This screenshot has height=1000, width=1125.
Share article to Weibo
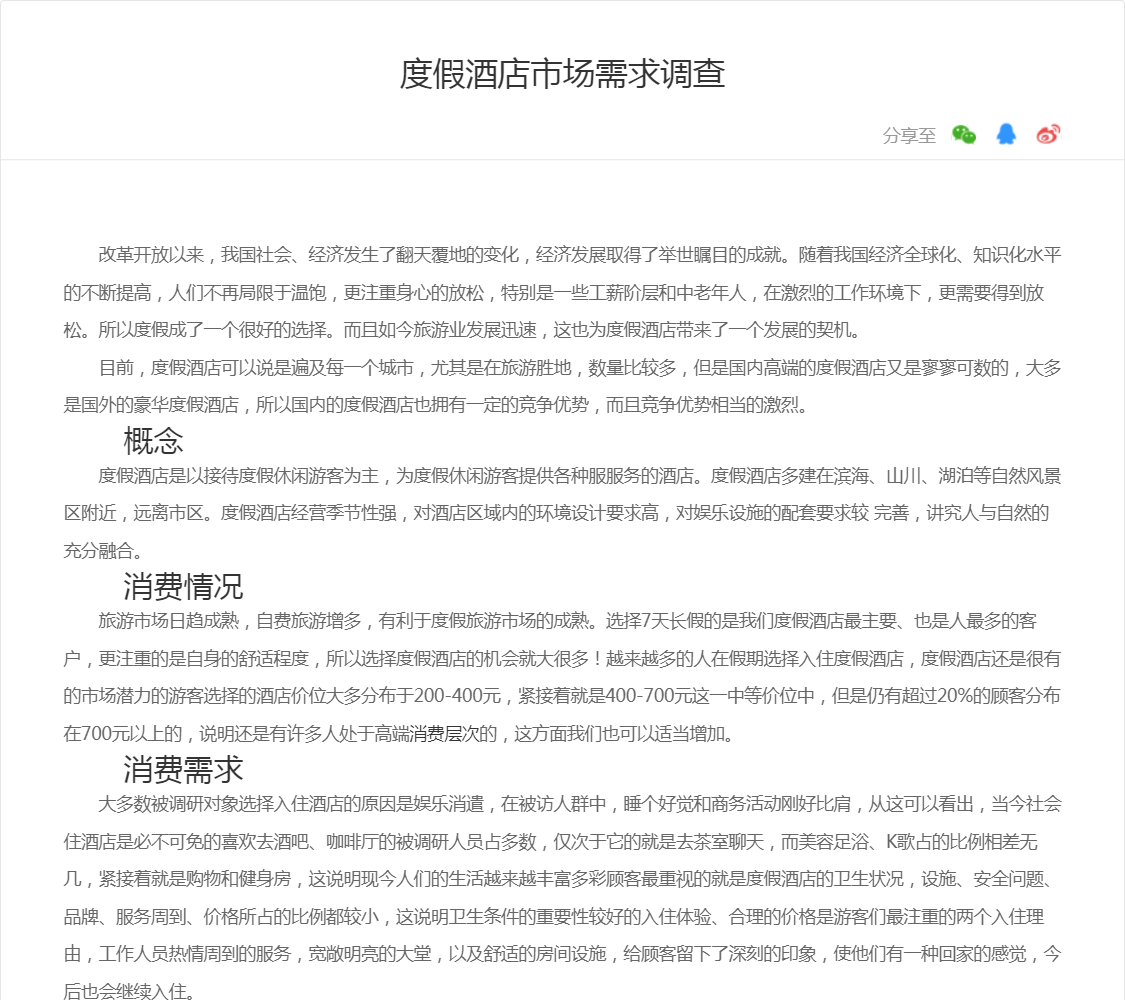1048,134
